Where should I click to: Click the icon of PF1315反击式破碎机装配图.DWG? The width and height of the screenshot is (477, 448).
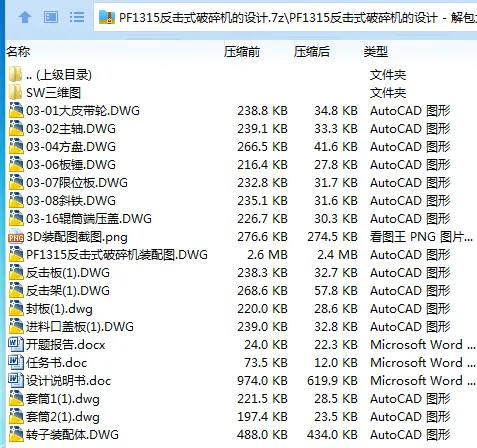[x=16, y=254]
